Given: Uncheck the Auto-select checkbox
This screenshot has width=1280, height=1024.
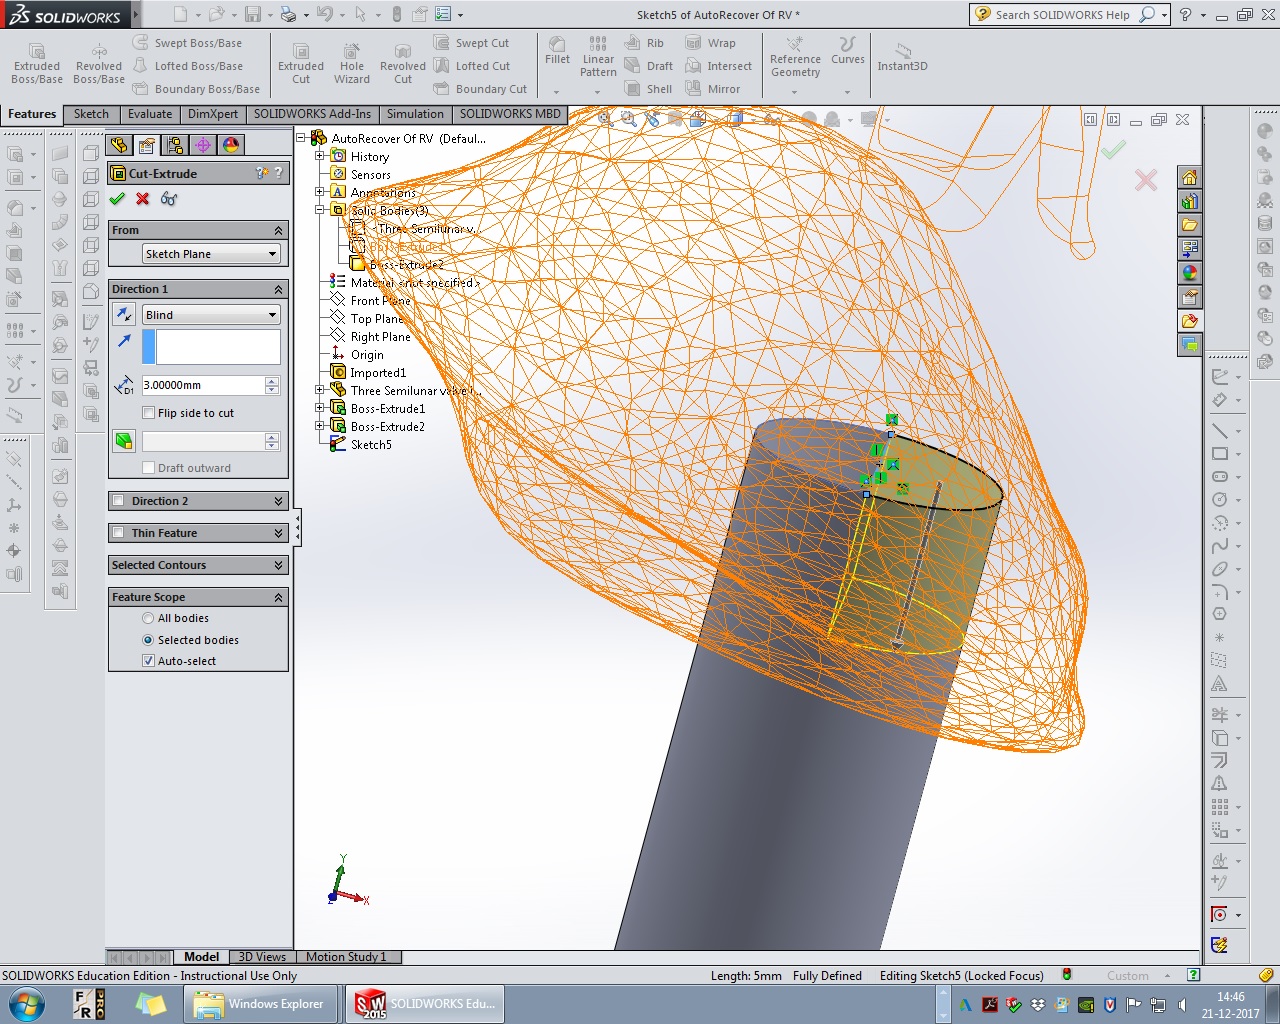Looking at the screenshot, I should pyautogui.click(x=149, y=661).
